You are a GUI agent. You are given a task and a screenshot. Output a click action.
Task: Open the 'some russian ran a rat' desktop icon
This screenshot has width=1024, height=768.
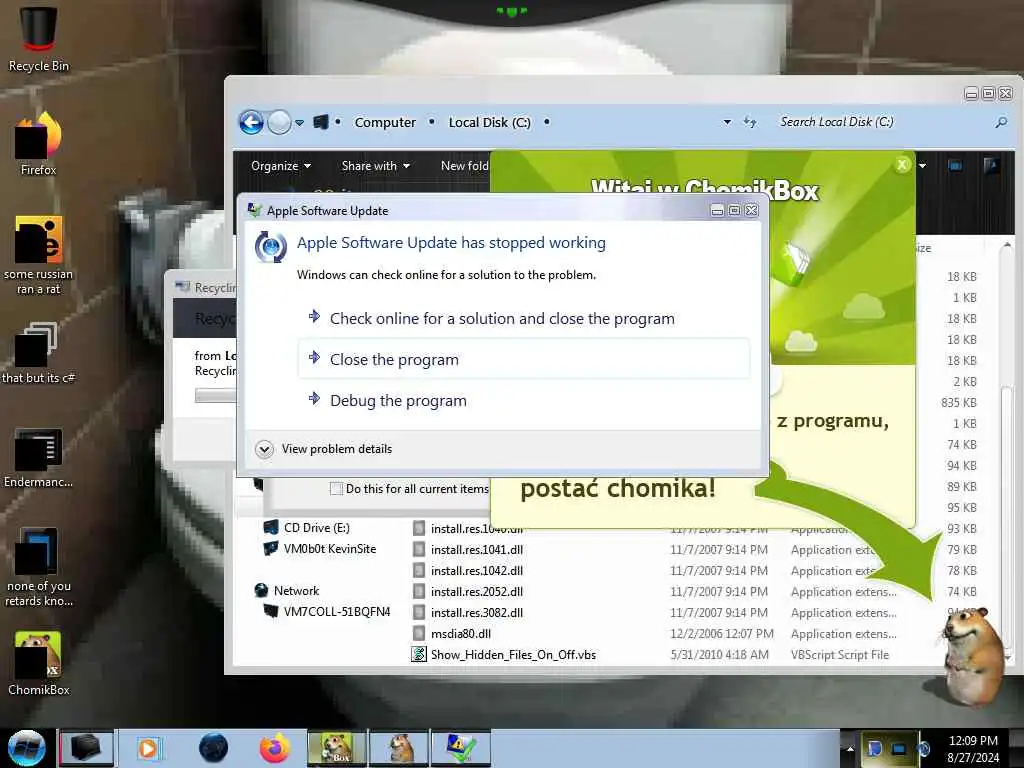[x=38, y=255]
